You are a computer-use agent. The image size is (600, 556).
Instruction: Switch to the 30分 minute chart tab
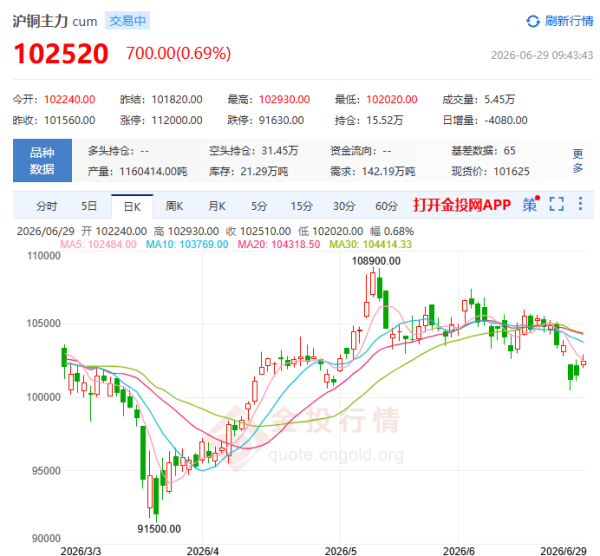(x=344, y=206)
